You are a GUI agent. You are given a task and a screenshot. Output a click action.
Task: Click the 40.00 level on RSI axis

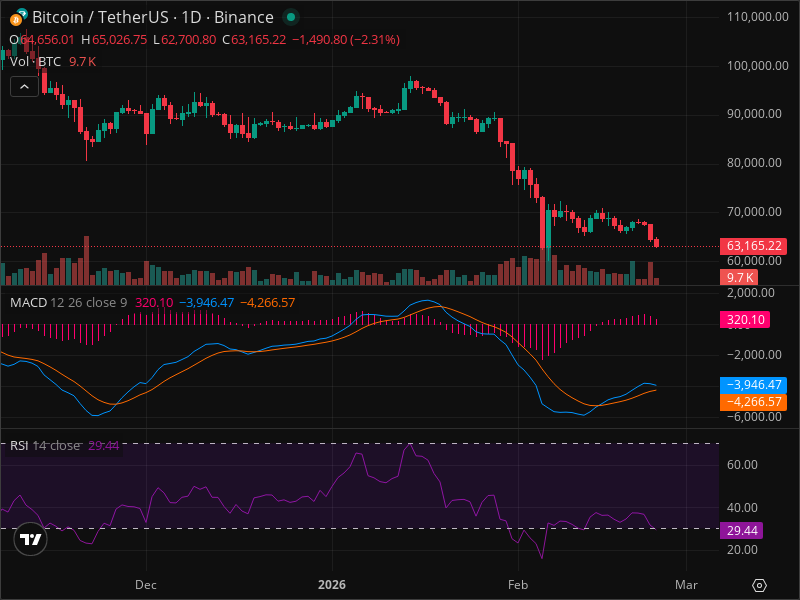742,508
